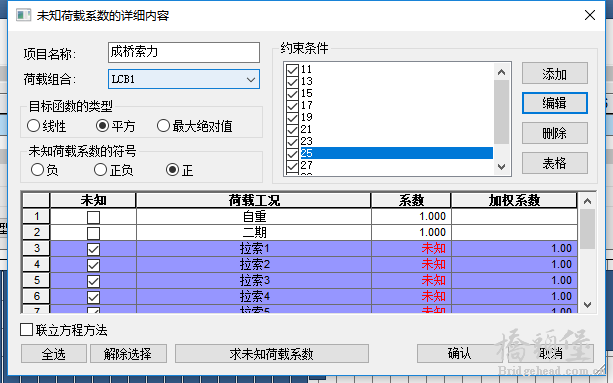Uncheck constraint 15 in the list
The height and width of the screenshot is (383, 613).
pyautogui.click(x=292, y=94)
